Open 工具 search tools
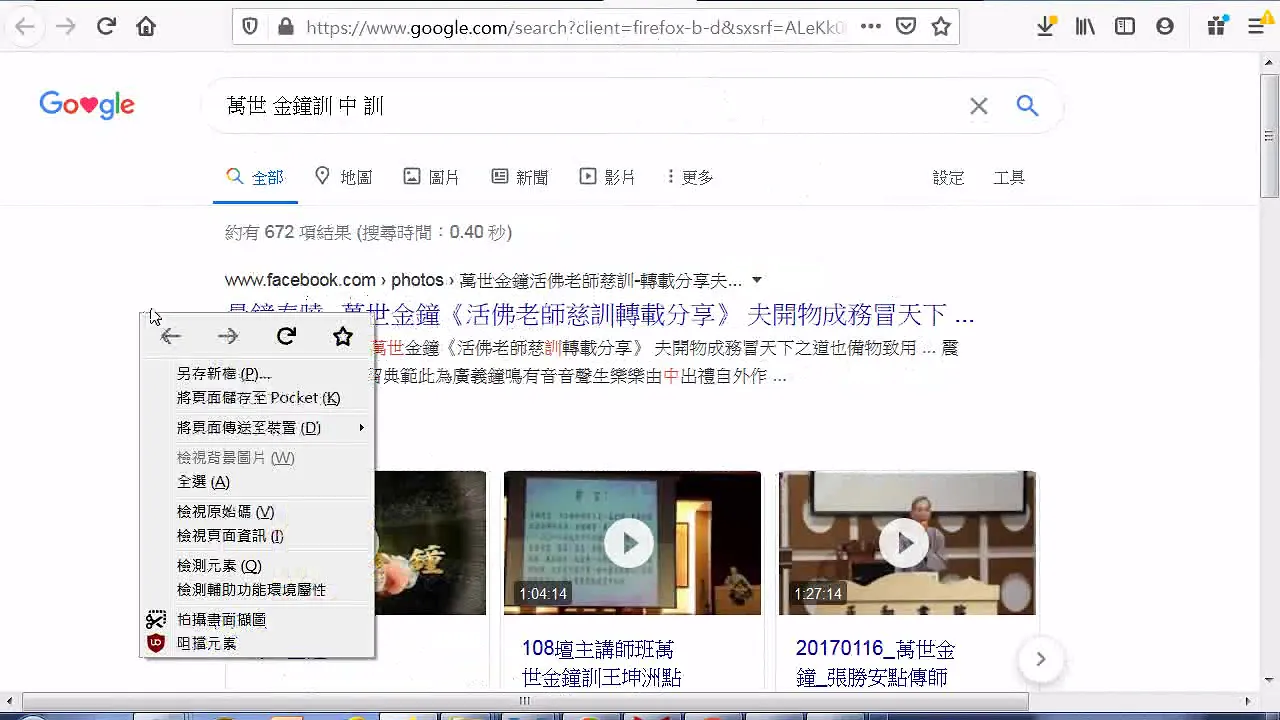 [1009, 178]
